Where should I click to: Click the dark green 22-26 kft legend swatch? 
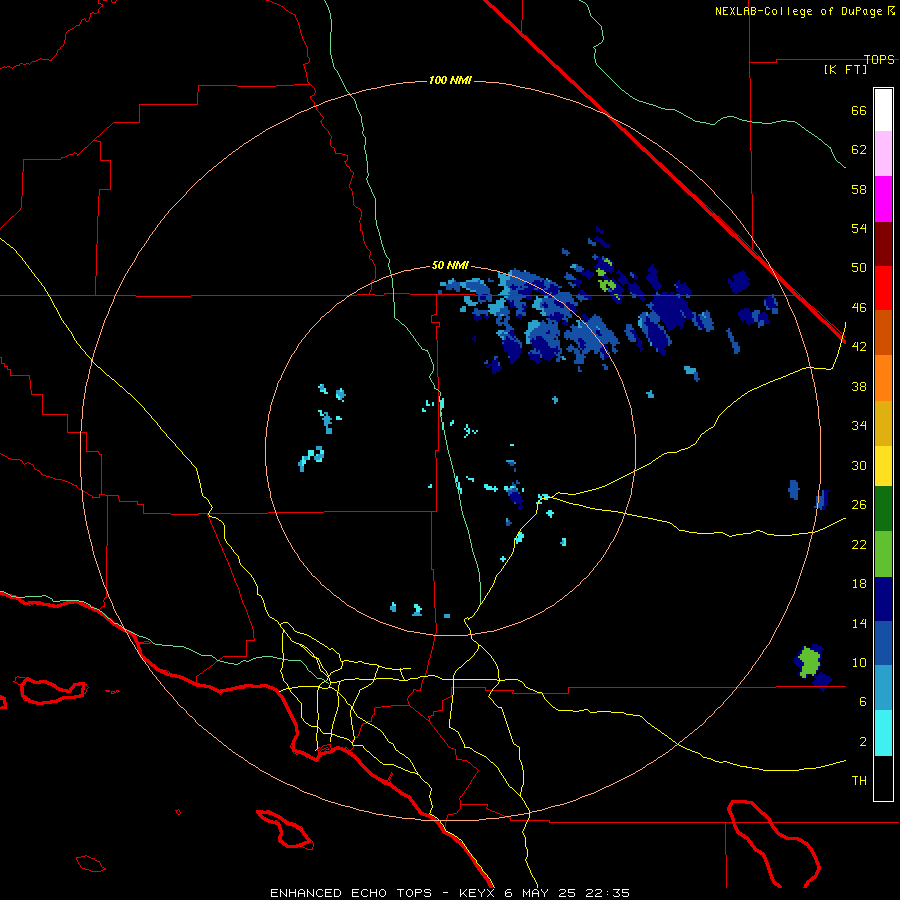click(x=883, y=509)
